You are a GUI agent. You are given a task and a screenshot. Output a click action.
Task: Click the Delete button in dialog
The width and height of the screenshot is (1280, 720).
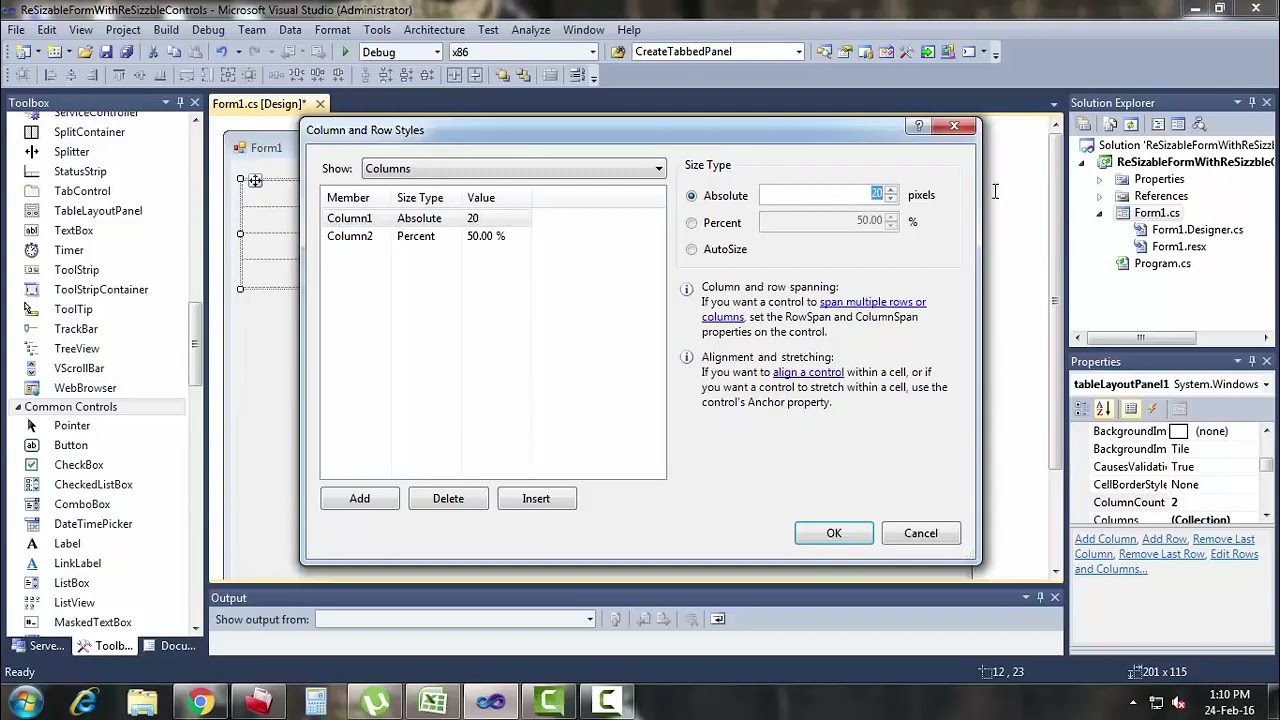point(448,499)
